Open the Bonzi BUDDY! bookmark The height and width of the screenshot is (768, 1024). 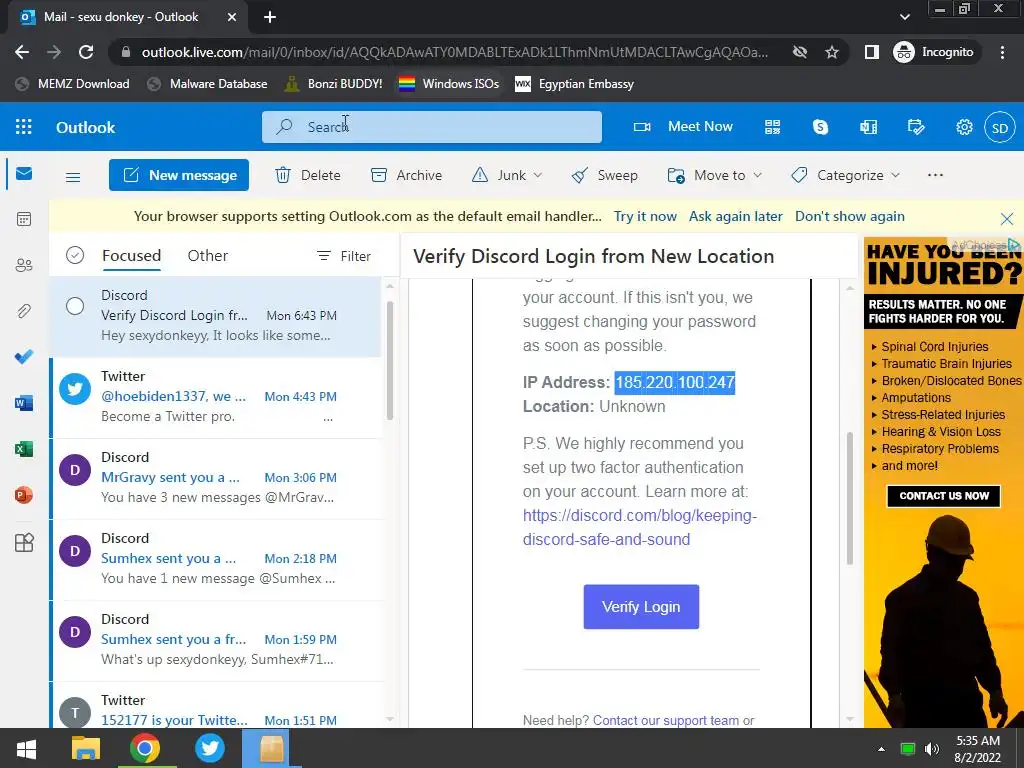tap(334, 84)
